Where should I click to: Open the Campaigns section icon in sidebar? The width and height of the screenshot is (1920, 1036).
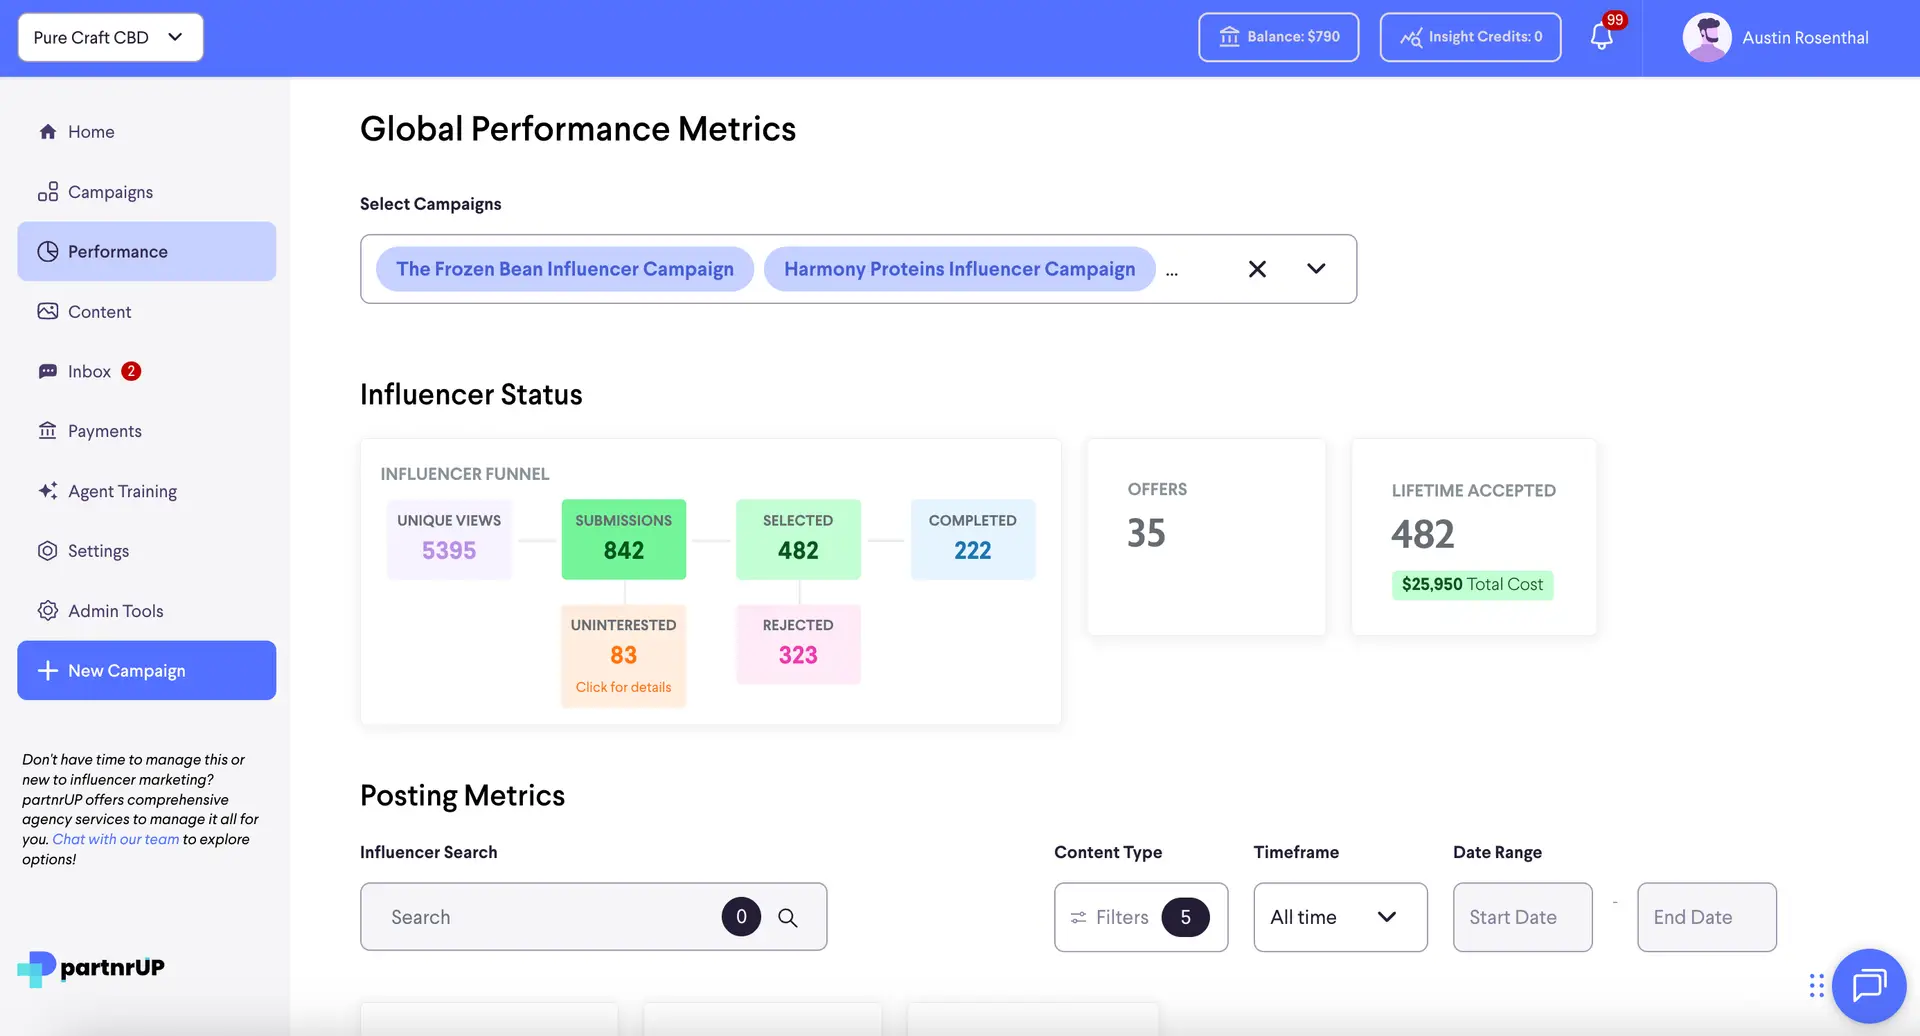(x=48, y=192)
